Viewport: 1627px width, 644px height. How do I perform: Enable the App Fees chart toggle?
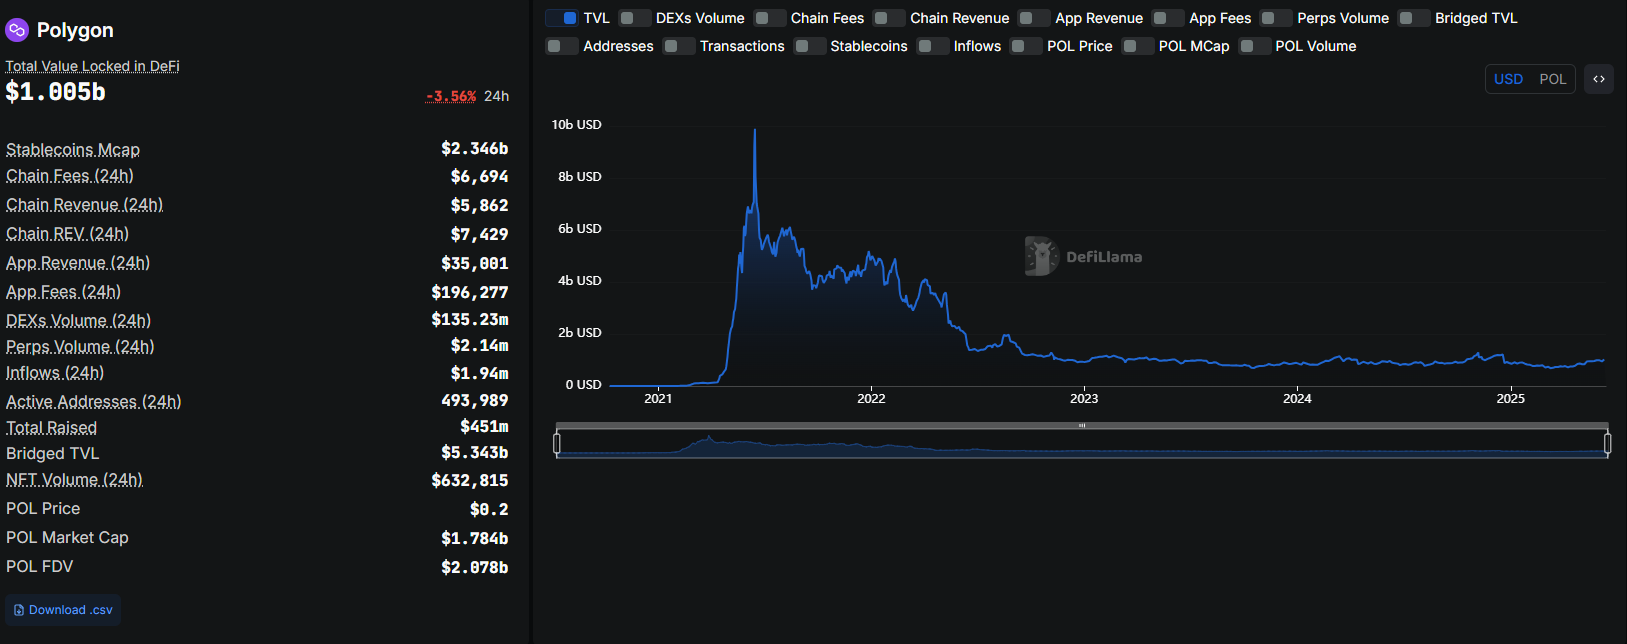[x=1168, y=18]
